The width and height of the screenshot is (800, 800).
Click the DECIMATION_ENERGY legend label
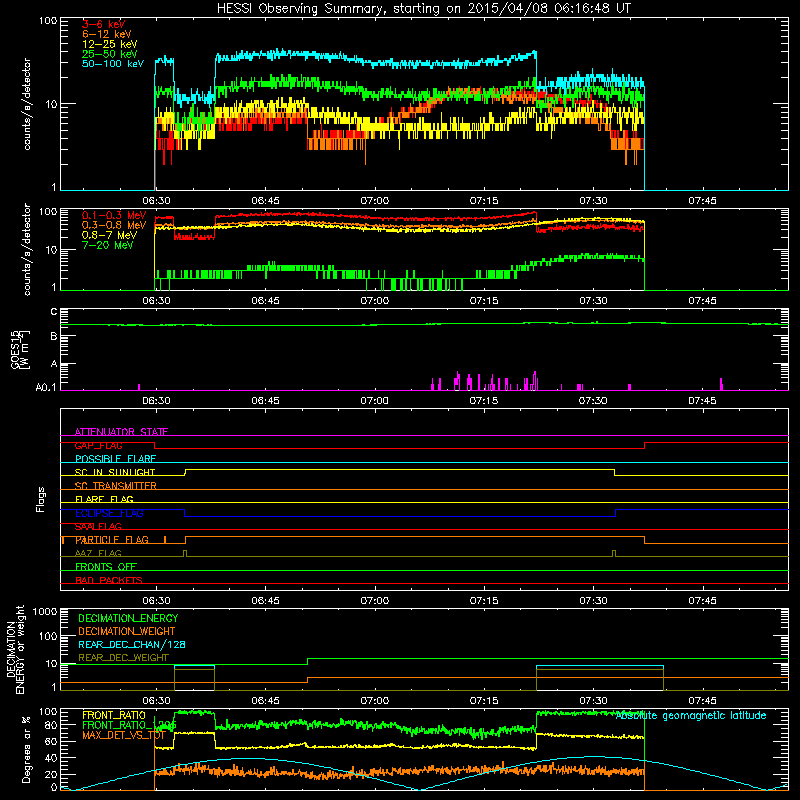pos(128,618)
